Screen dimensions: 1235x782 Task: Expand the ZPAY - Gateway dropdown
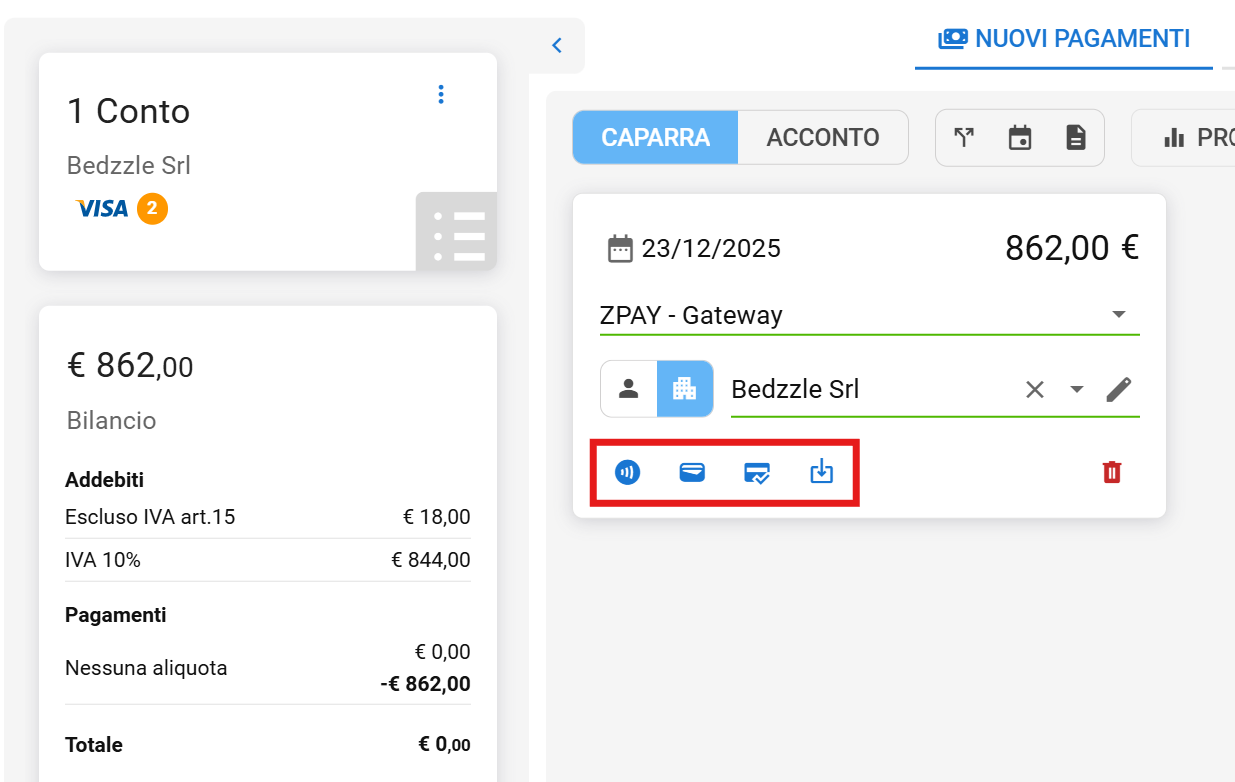1118,315
